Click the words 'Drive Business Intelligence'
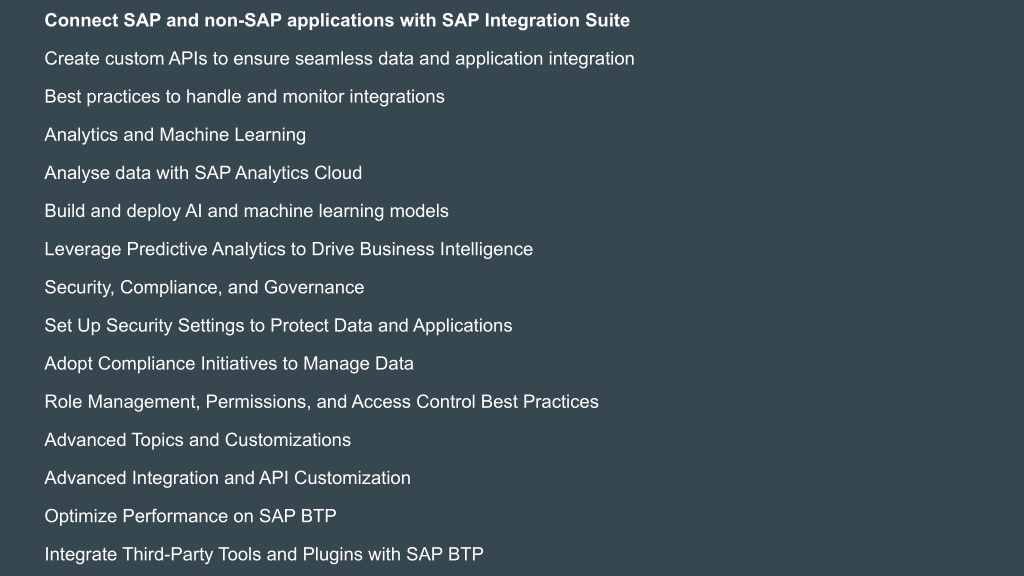 (422, 249)
